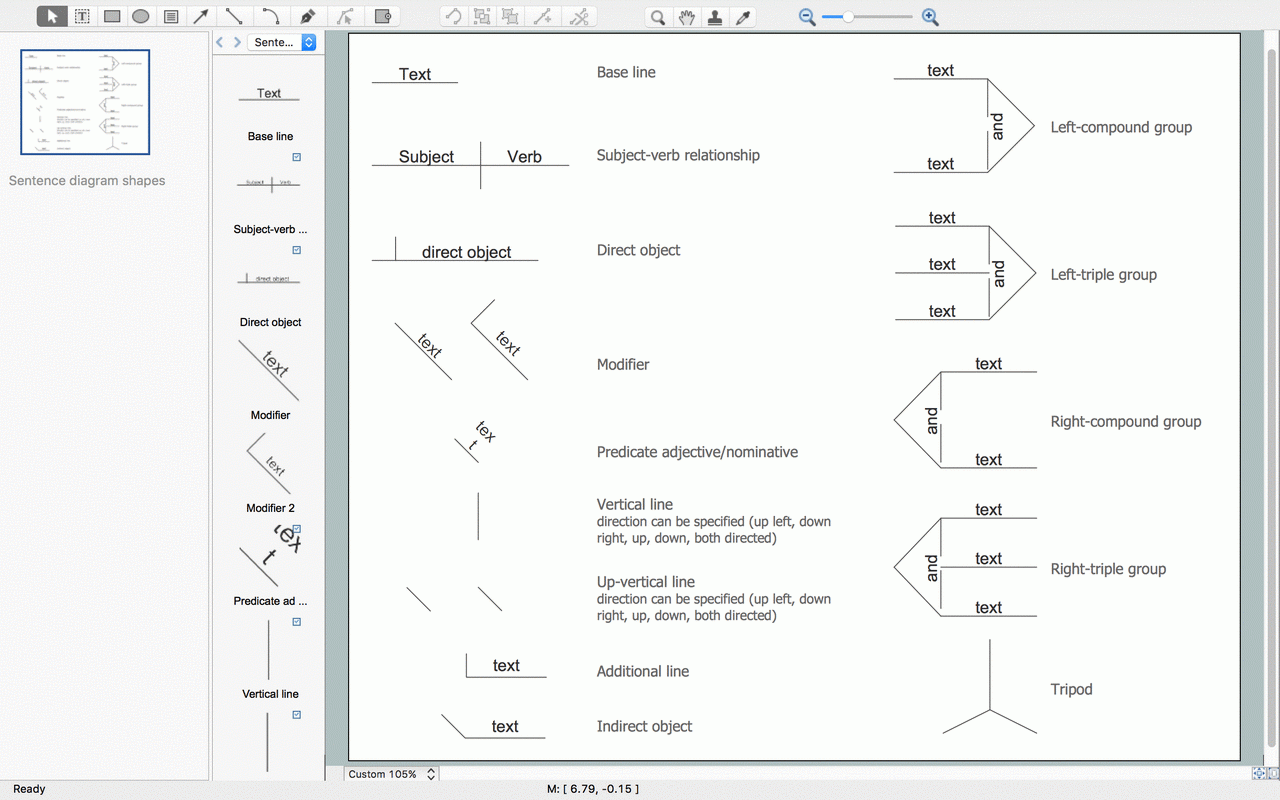
Task: Open the Custom 105% zoom stepper
Action: [431, 774]
